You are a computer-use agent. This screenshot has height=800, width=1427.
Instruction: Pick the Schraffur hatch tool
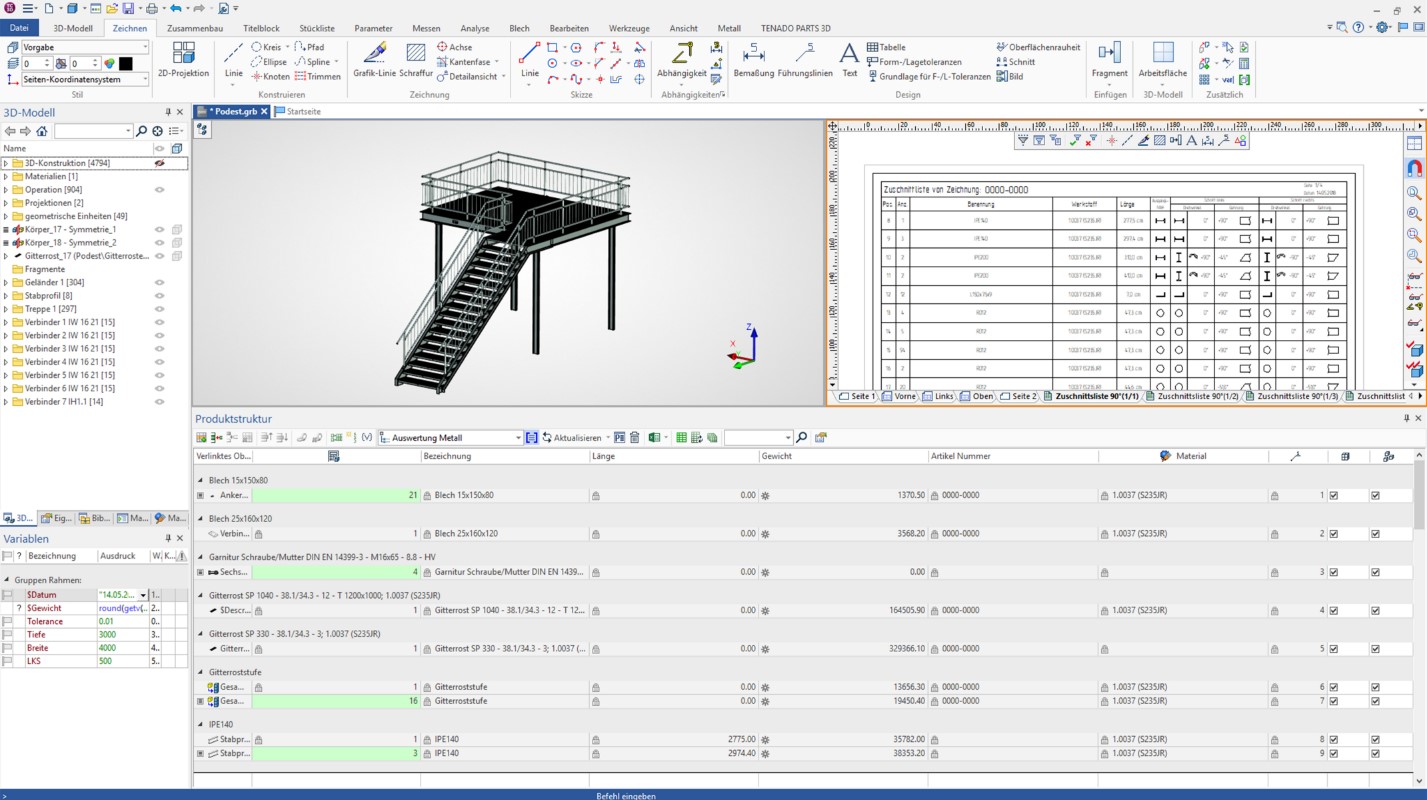416,59
